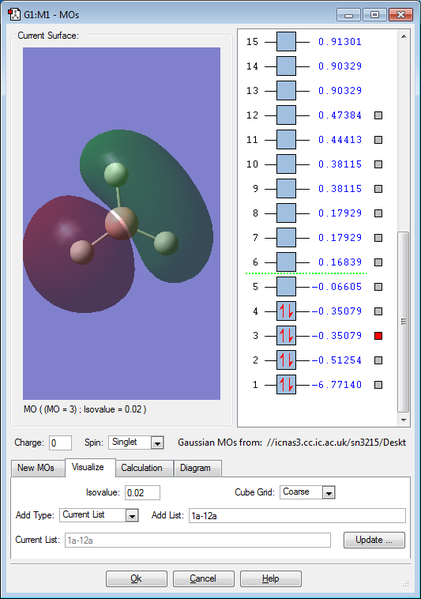This screenshot has width=421, height=599.
Task: Open Help for the MOs dialog
Action: (271, 579)
